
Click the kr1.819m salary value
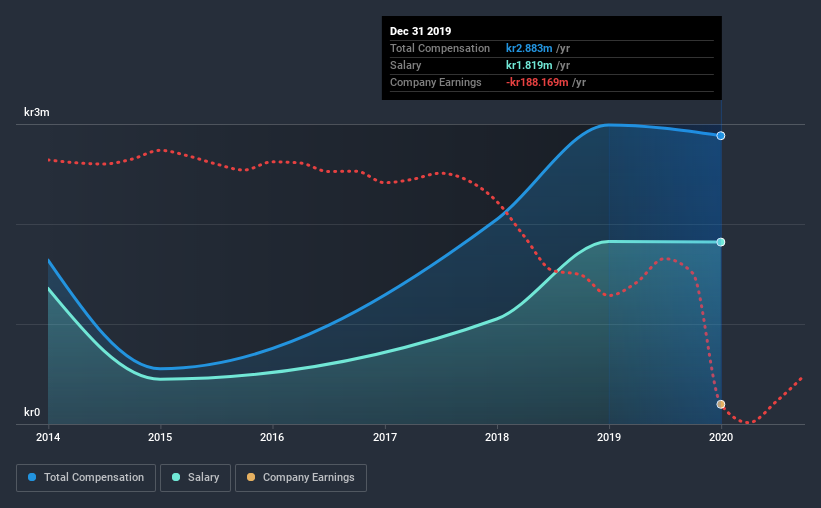click(529, 65)
